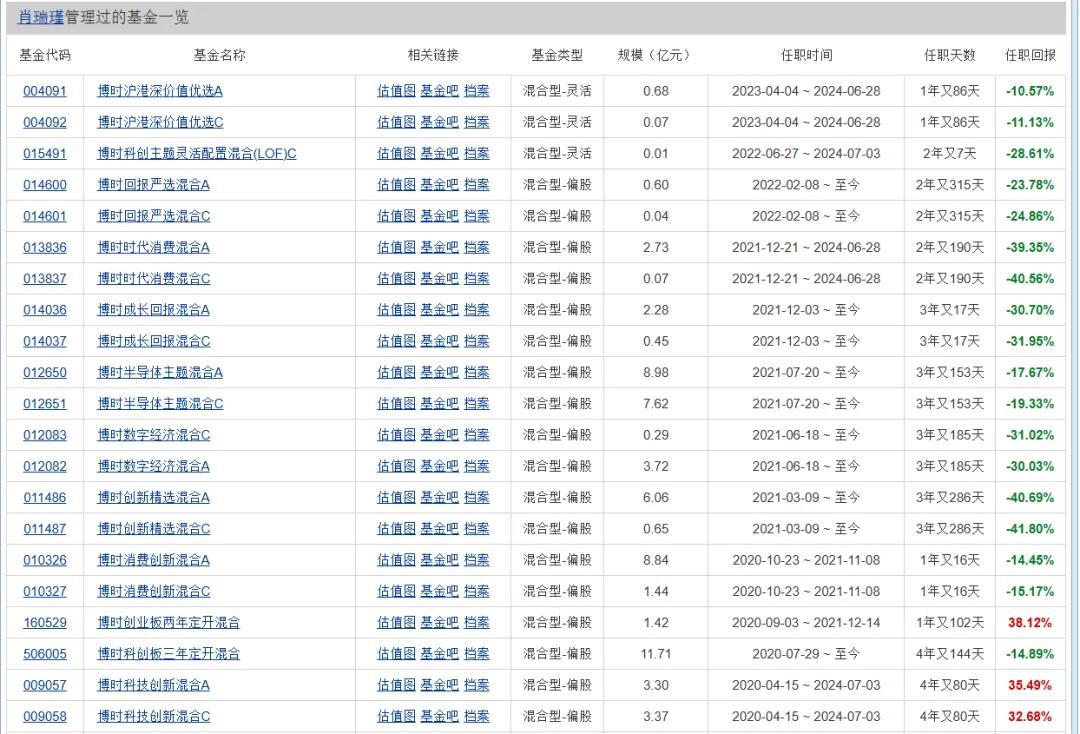This screenshot has width=1080, height=734.
Task: Click the 规模（亿元） column header
Action: pos(655,55)
